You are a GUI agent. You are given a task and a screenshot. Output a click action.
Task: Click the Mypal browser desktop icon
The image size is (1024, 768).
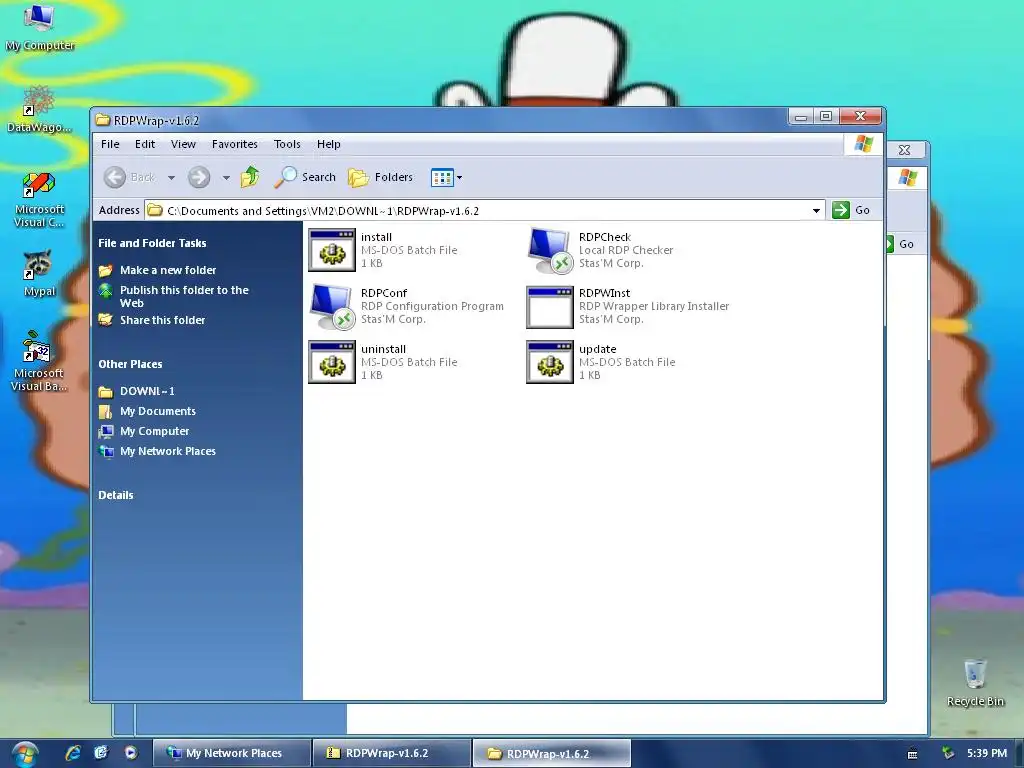(39, 273)
